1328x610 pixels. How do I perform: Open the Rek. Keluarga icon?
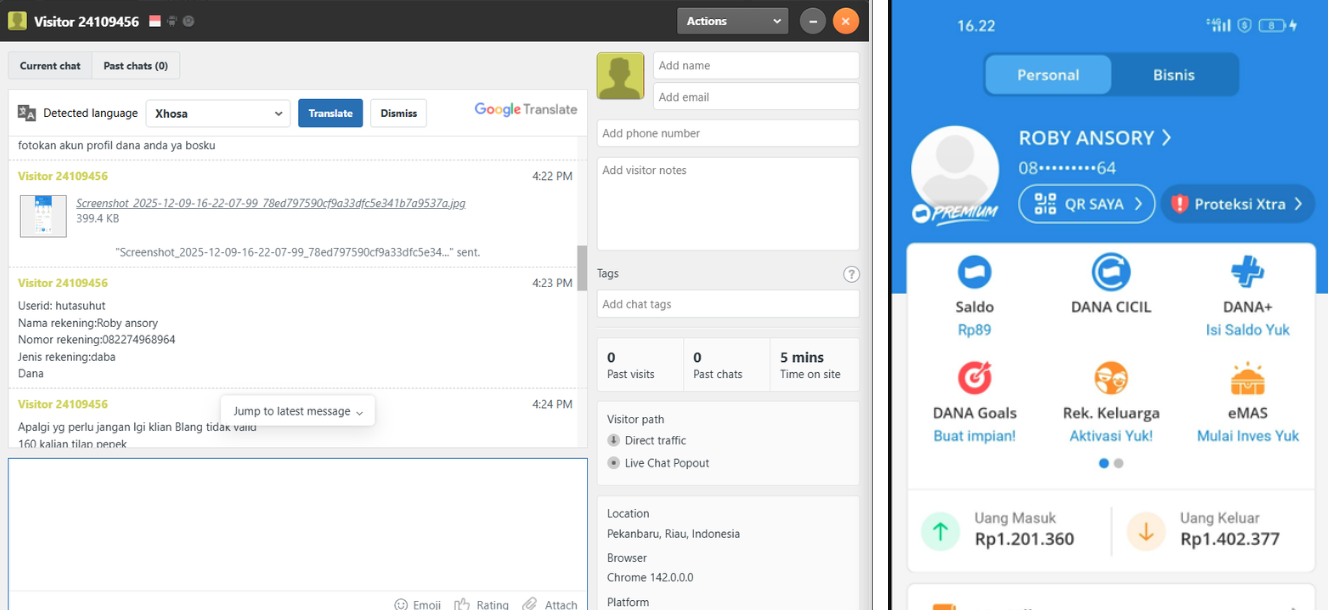1111,378
